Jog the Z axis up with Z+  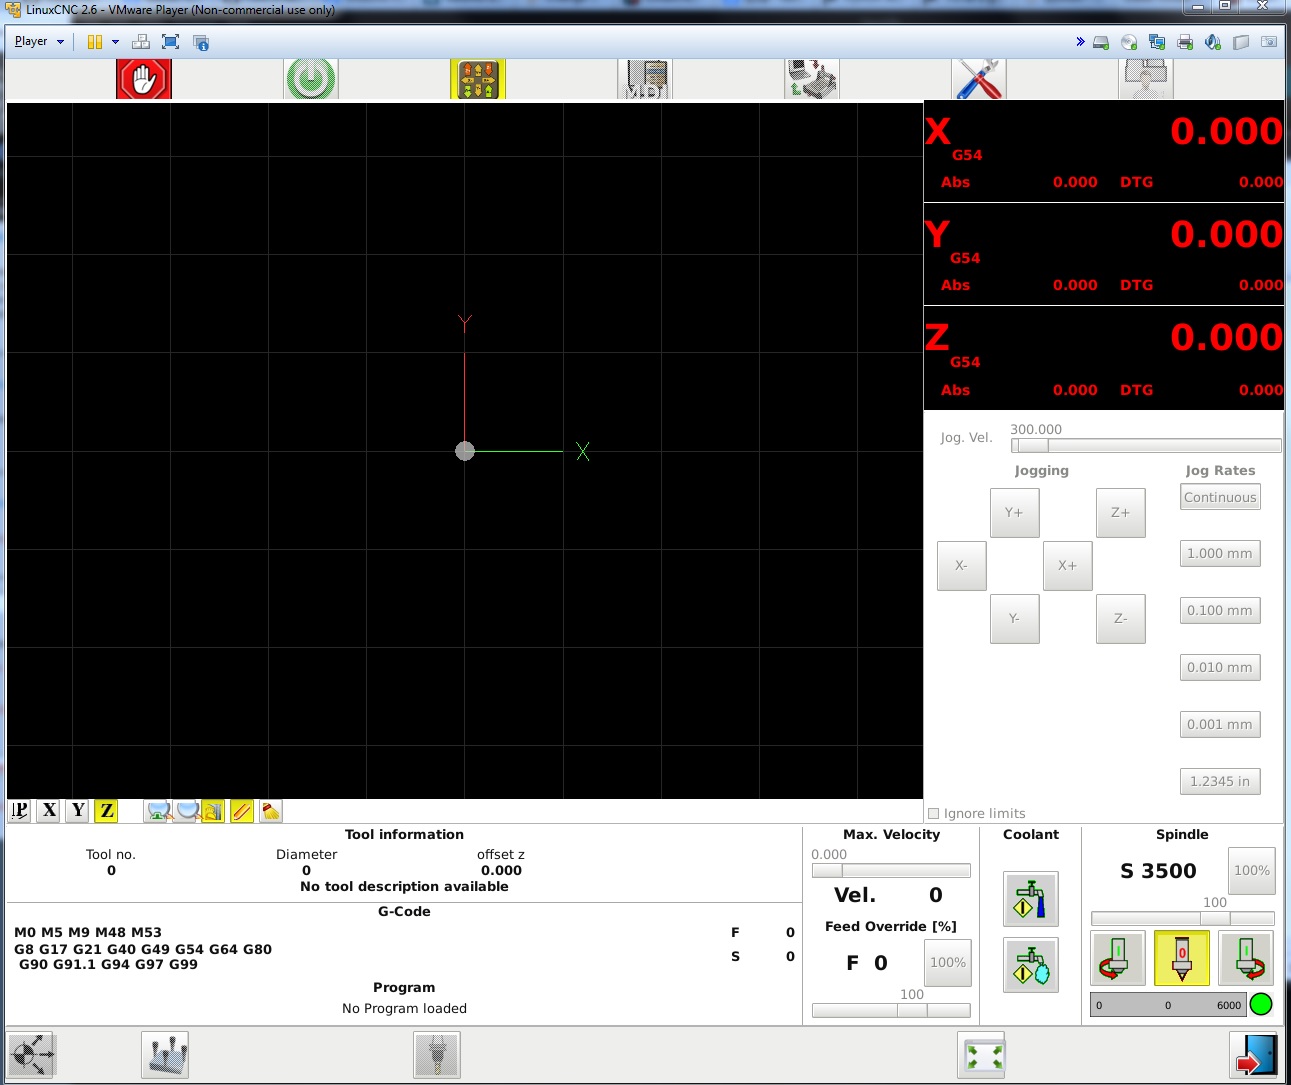[1121, 513]
